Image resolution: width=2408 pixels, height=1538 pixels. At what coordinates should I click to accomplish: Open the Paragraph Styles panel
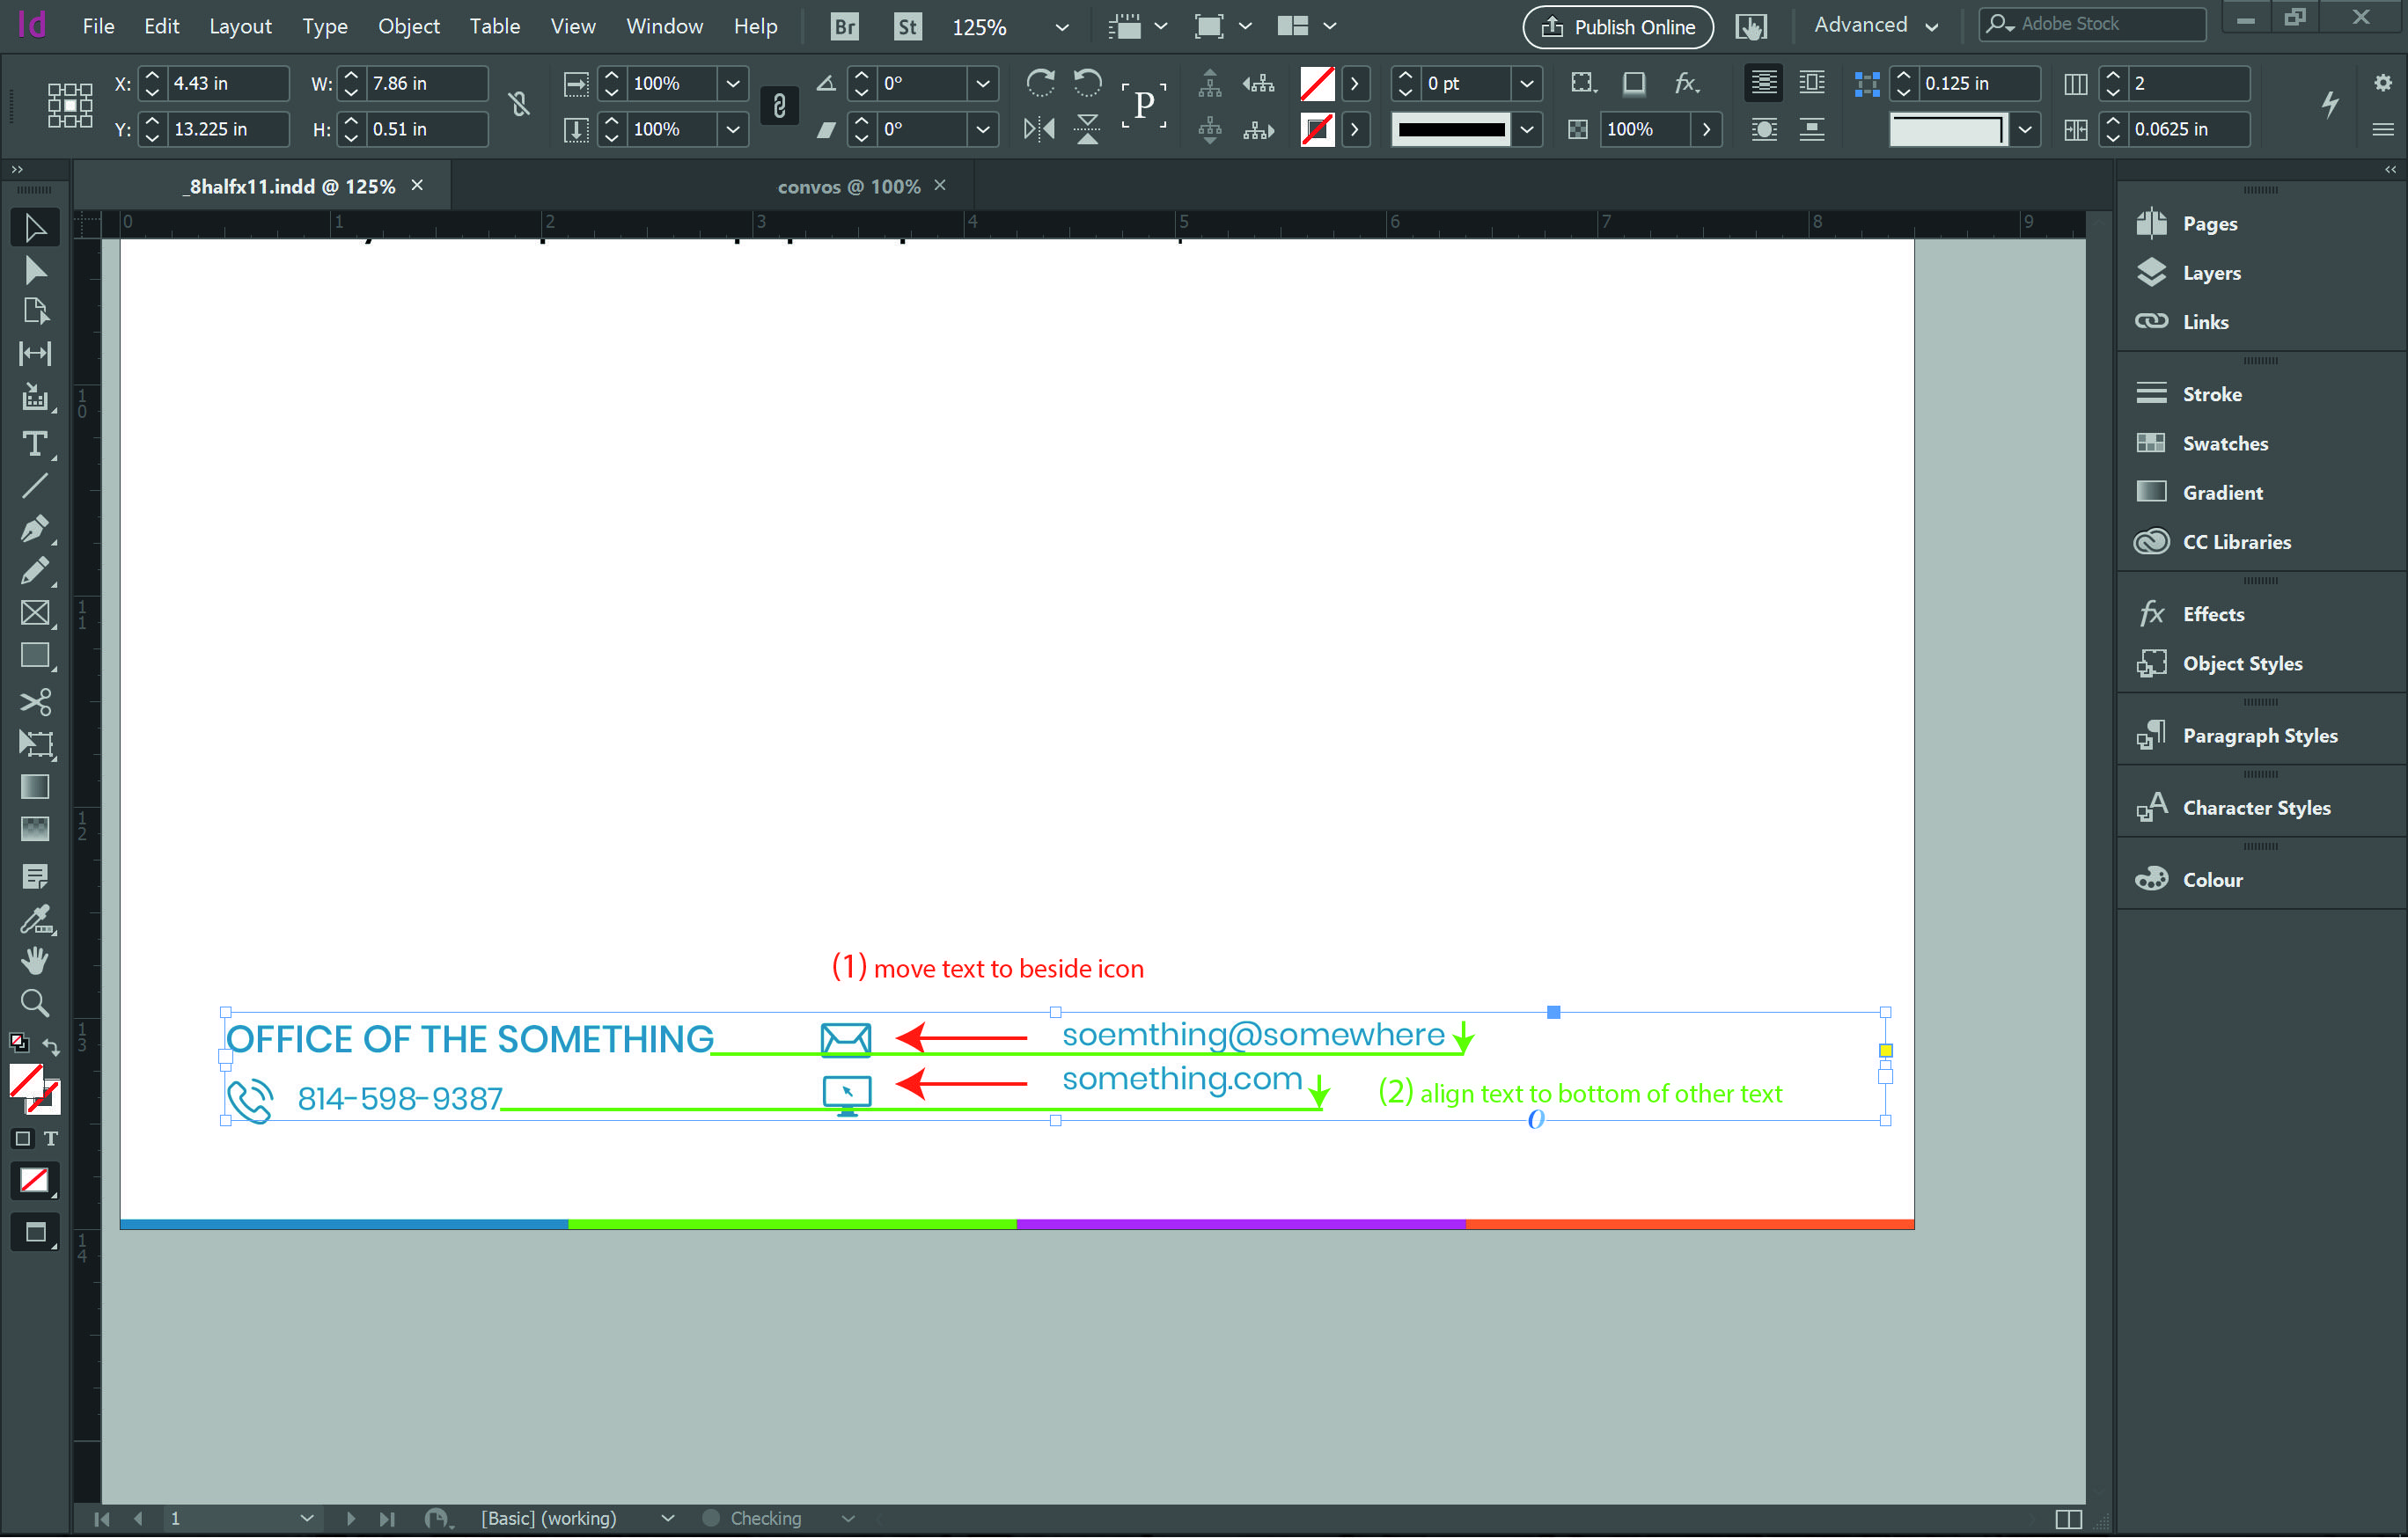pos(2260,735)
